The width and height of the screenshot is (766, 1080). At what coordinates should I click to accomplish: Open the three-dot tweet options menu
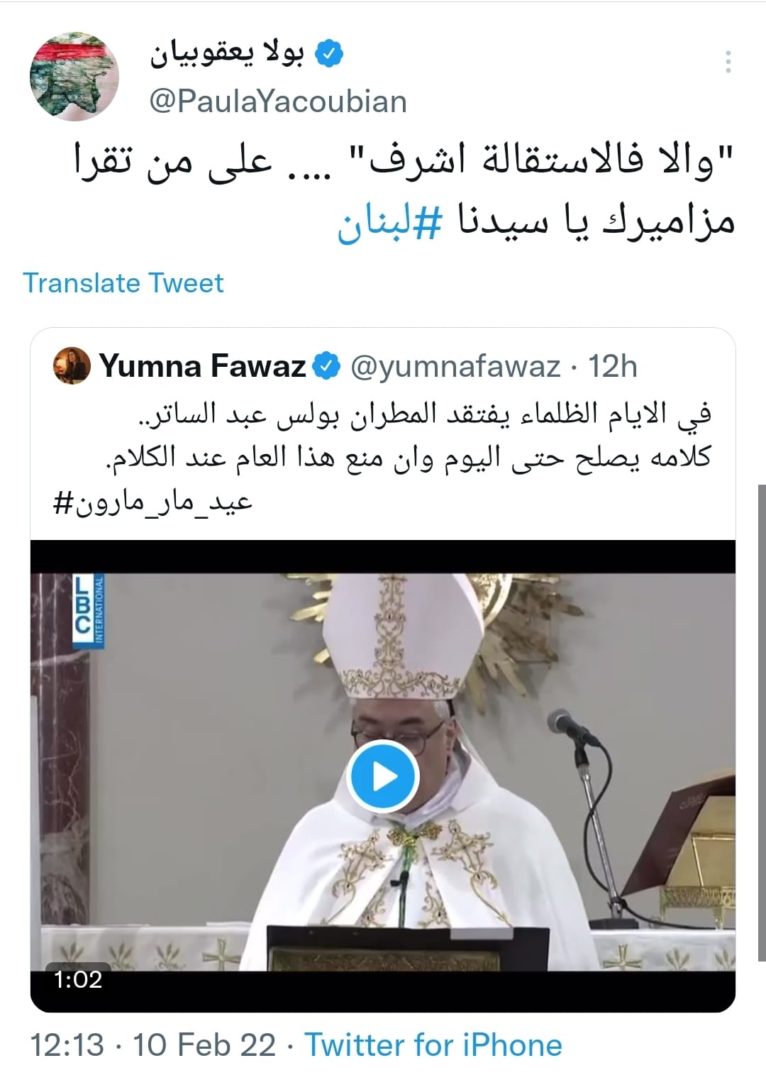[x=728, y=62]
